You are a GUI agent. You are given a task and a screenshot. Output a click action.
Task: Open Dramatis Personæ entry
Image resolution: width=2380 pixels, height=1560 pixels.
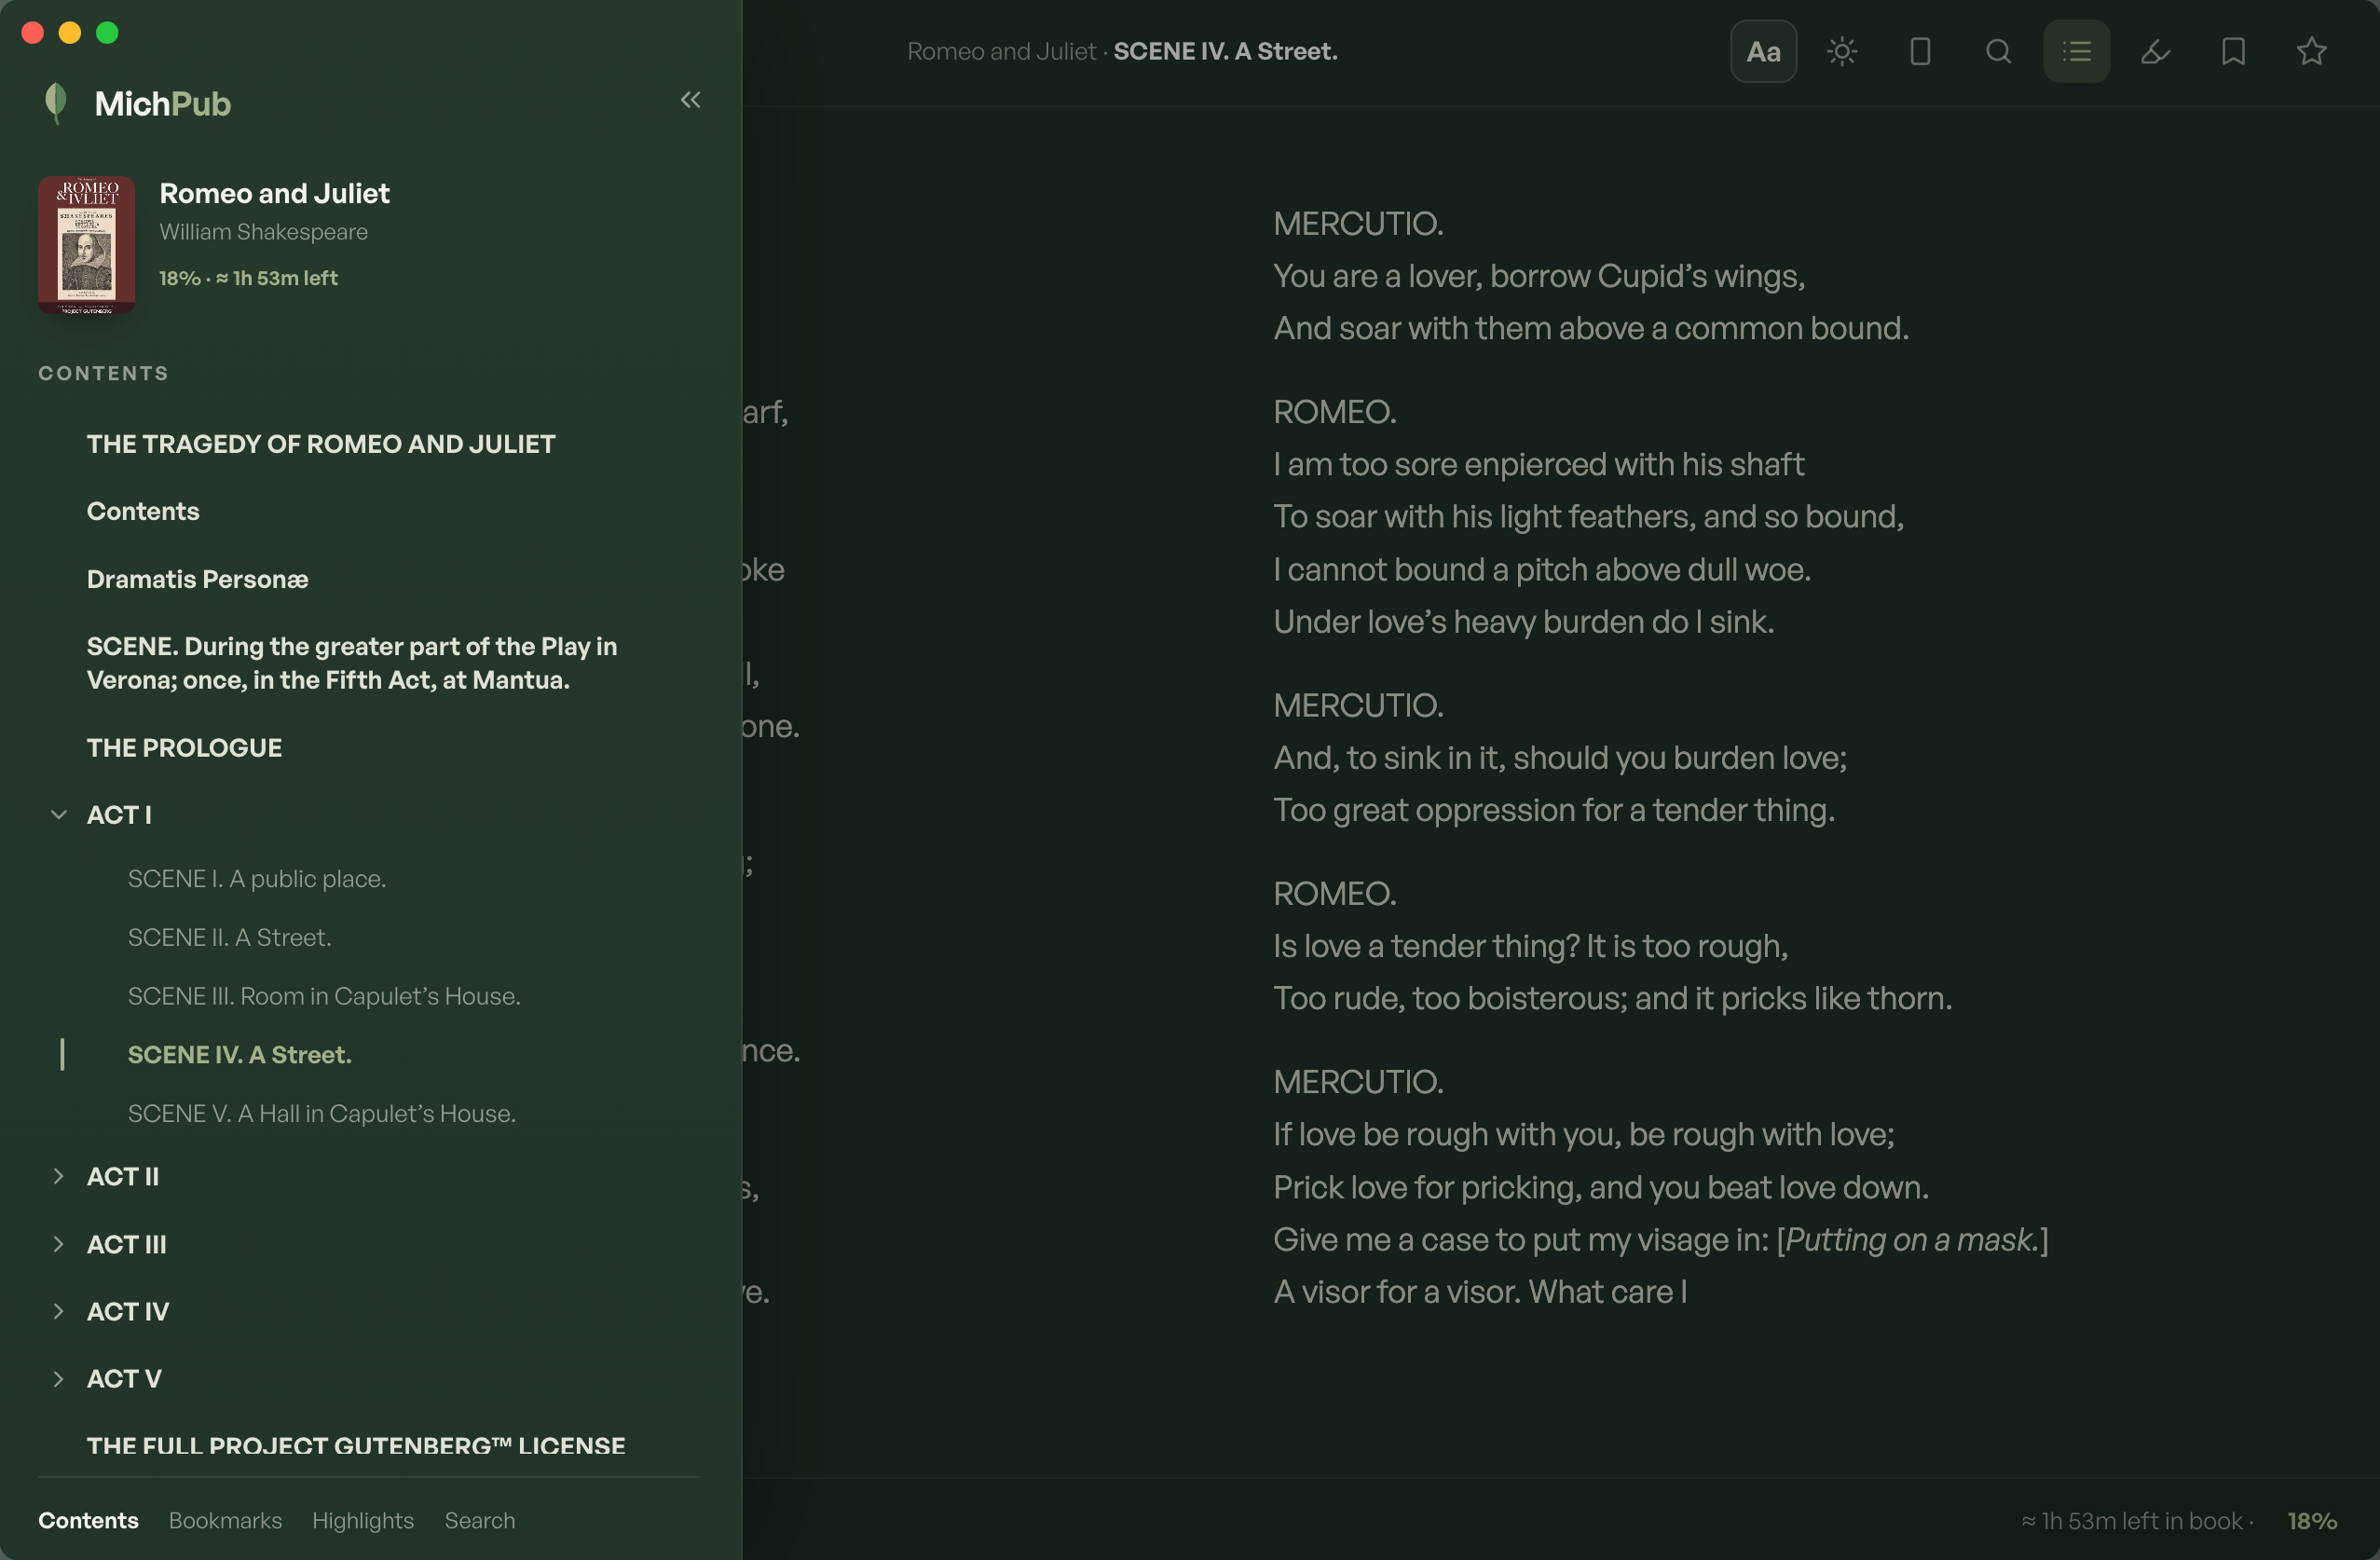pyautogui.click(x=197, y=579)
